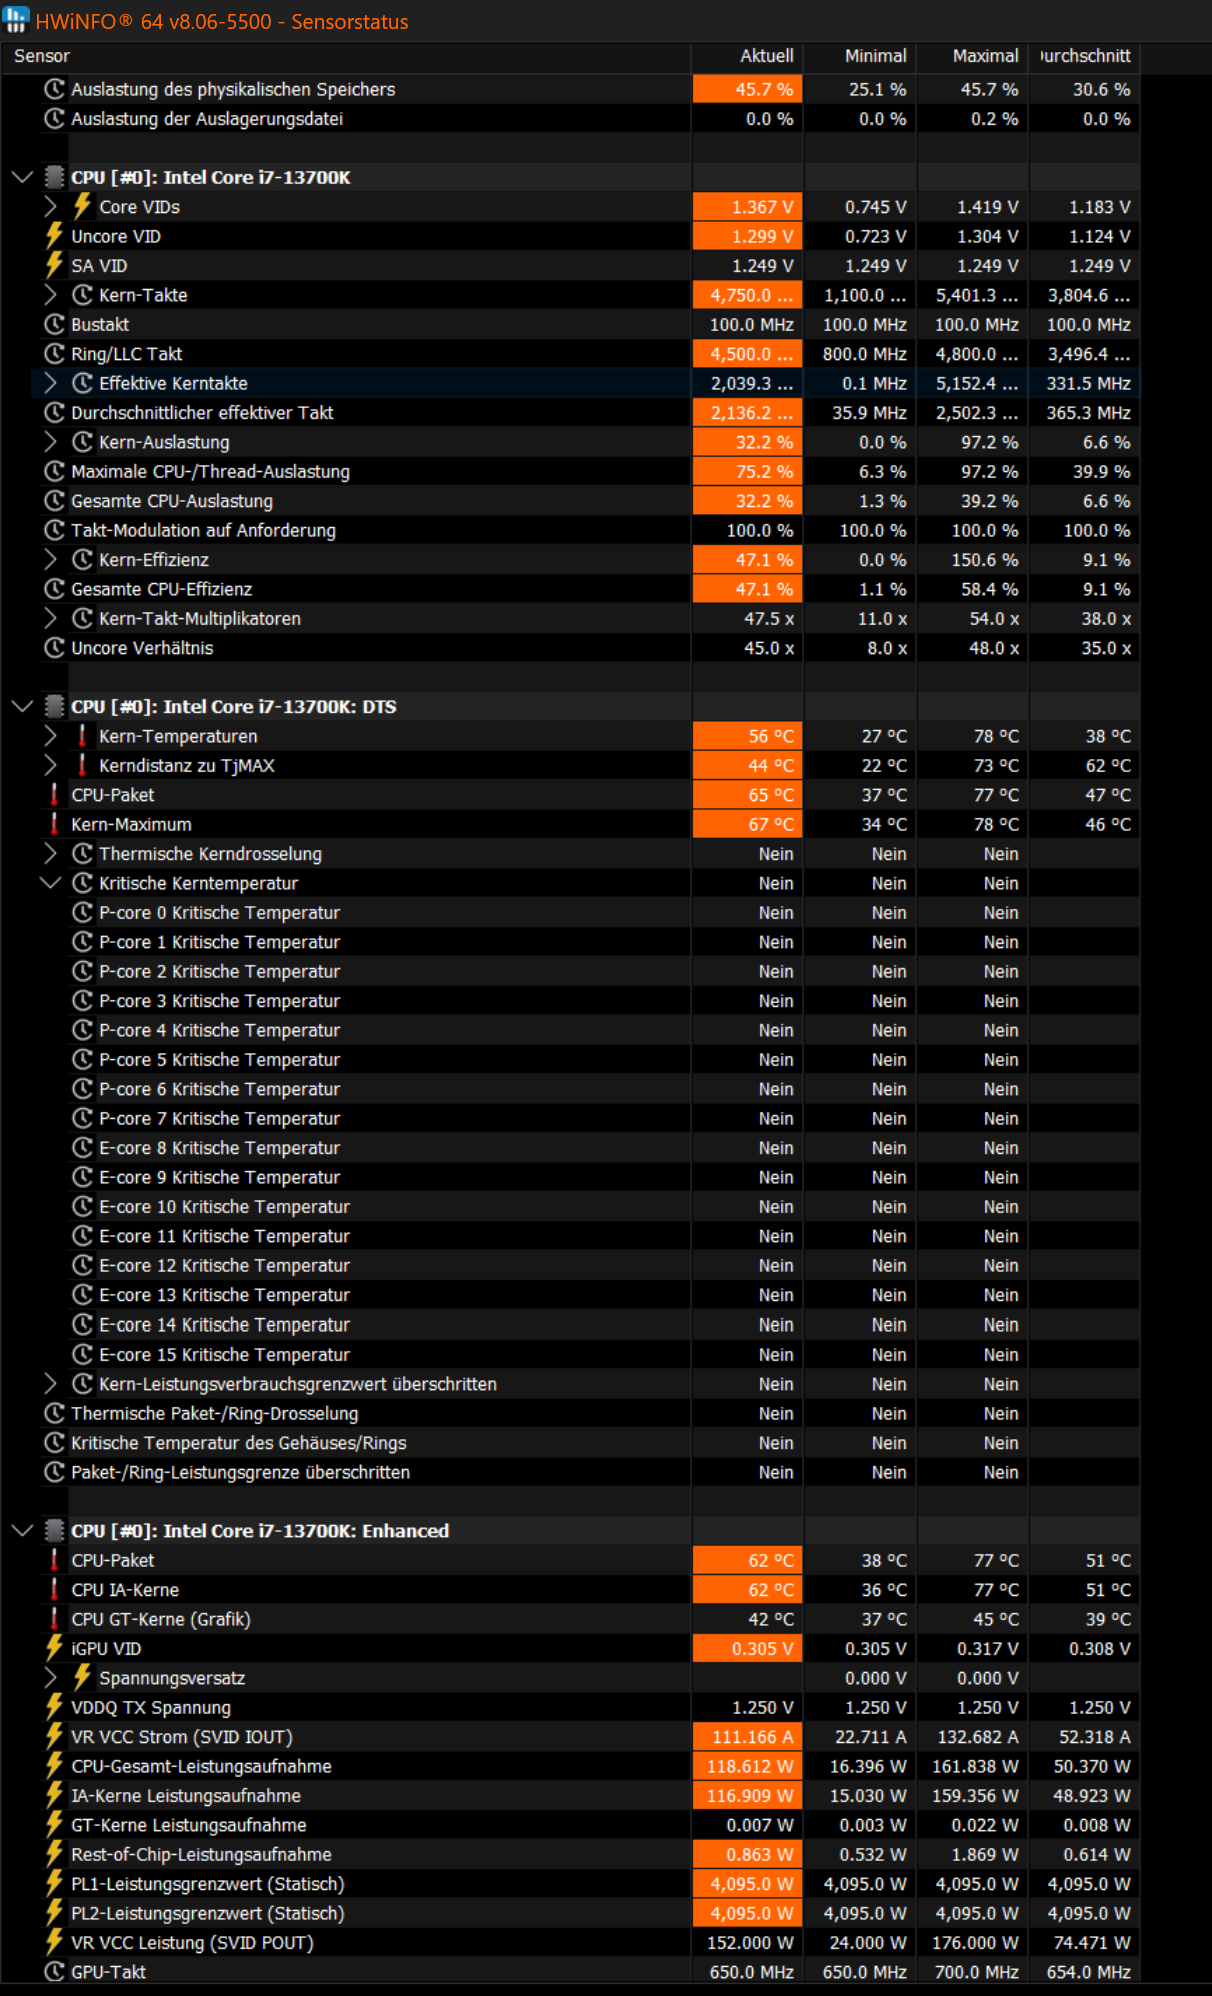Screen dimensions: 1212x1996
Task: Click the chip icon of the DTS sensor group
Action: point(54,706)
